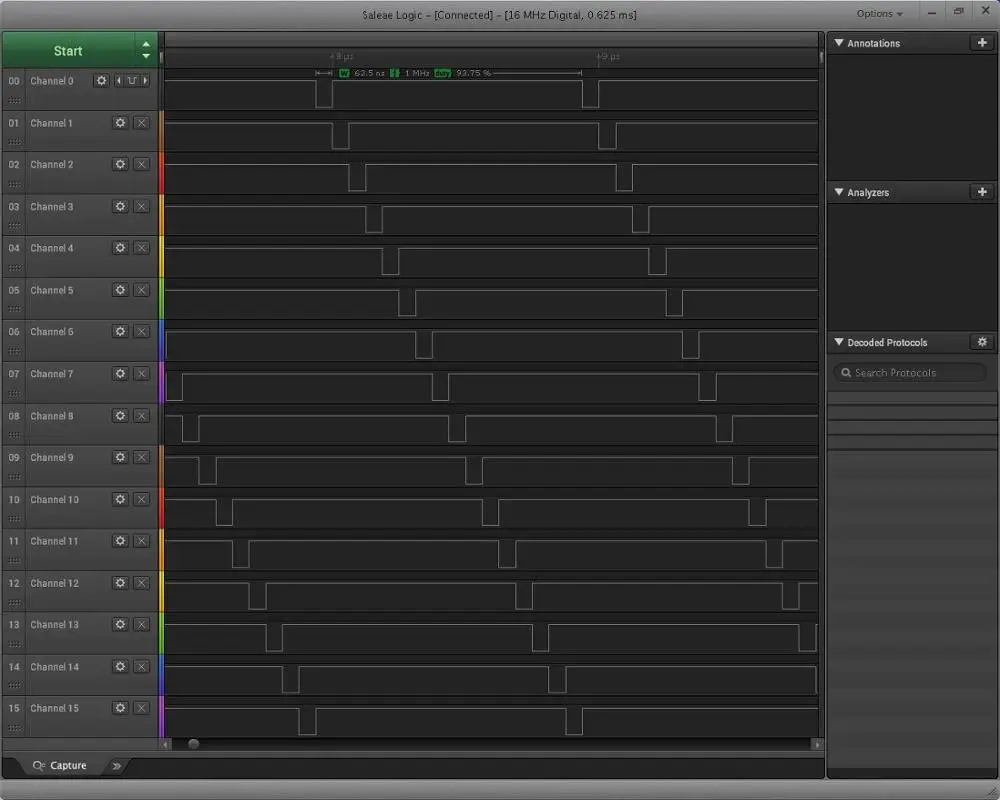The height and width of the screenshot is (800, 1000).
Task: Click the +8 µs timeline marker
Action: (x=342, y=57)
